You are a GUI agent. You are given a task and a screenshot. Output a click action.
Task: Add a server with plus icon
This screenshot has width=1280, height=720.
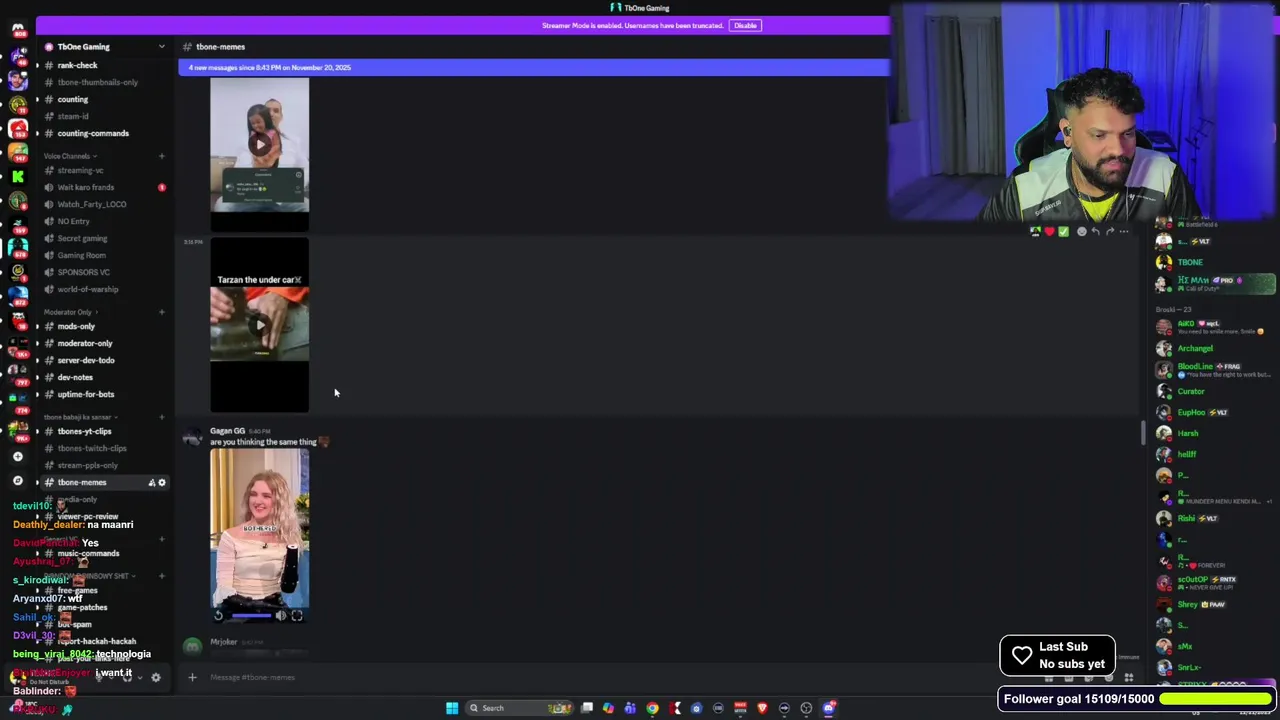tap(17, 456)
